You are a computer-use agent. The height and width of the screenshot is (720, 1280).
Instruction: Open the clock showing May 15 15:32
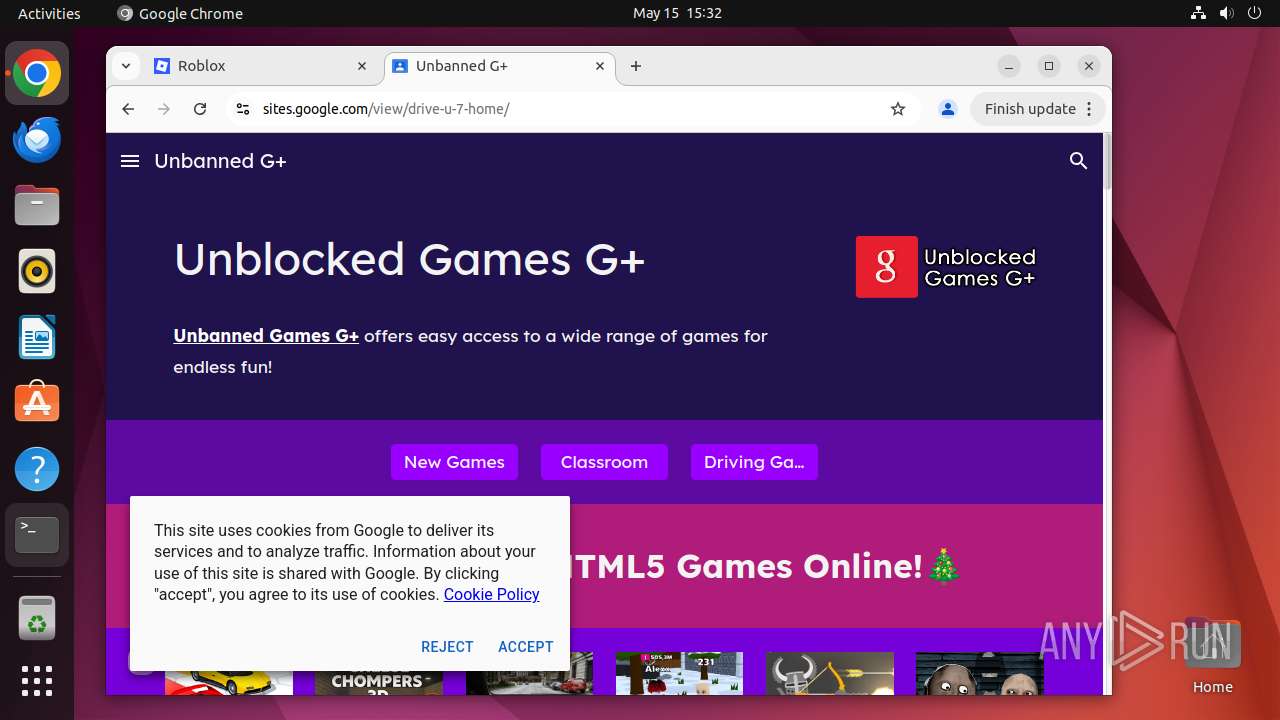coord(677,13)
